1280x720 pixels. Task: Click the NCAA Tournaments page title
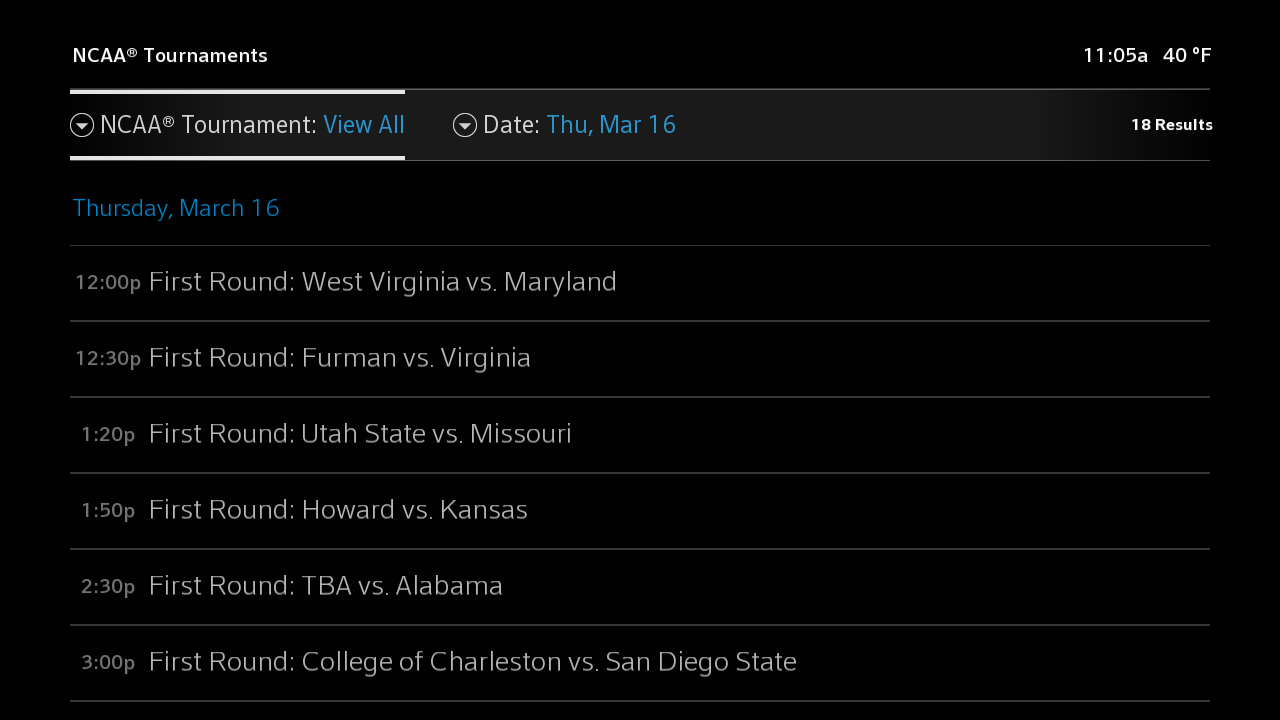tap(169, 55)
